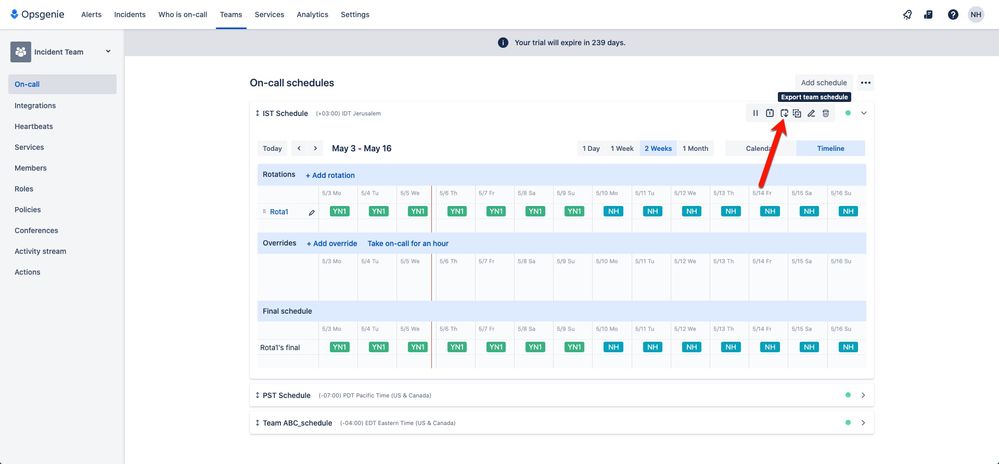Image resolution: width=999 pixels, height=464 pixels.
Task: Click Rota1's final row label
Action: (280, 347)
